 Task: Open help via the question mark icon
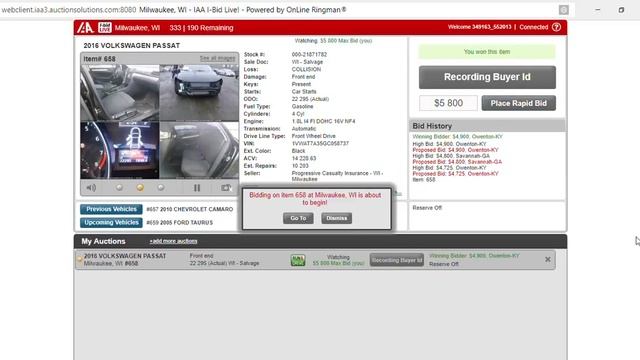point(556,27)
